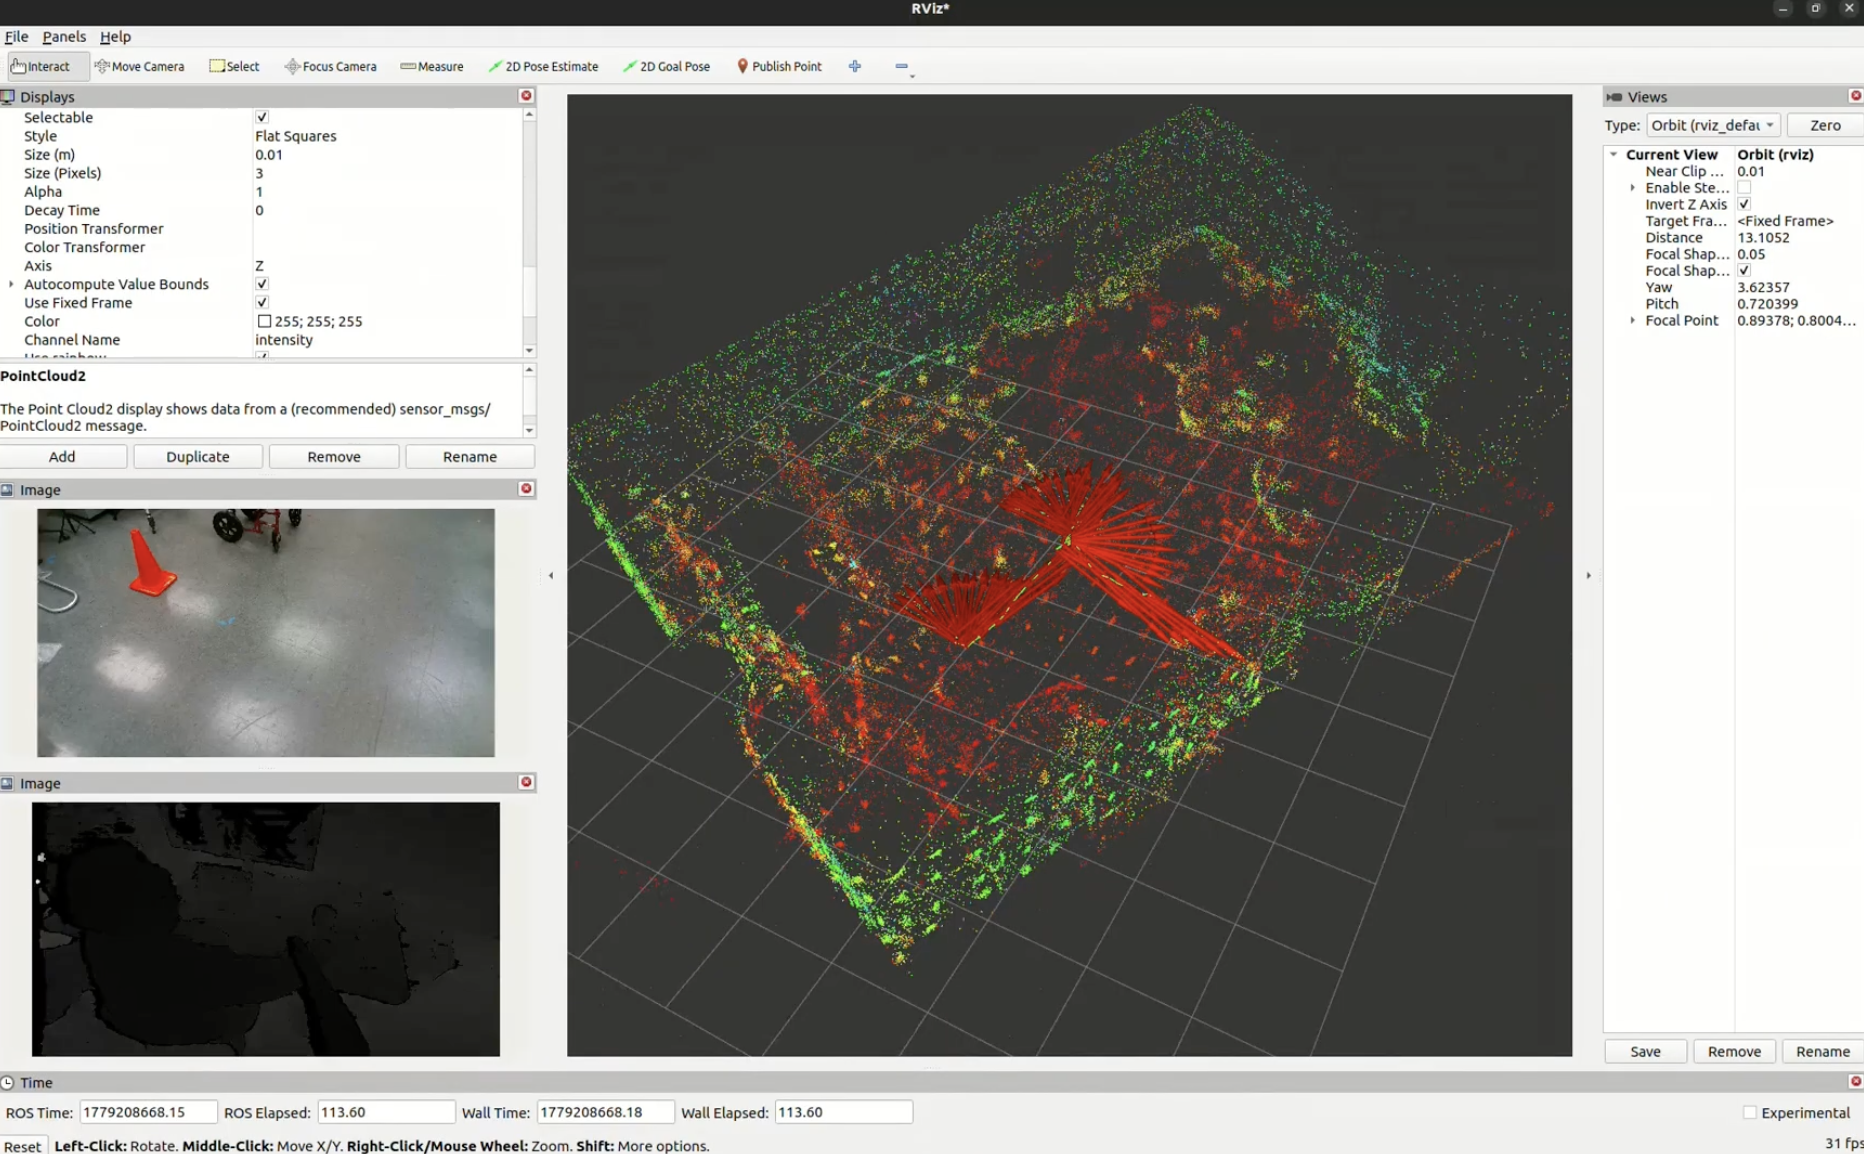Toggle the Invert Z Axis checkbox
This screenshot has width=1864, height=1154.
[x=1744, y=204]
